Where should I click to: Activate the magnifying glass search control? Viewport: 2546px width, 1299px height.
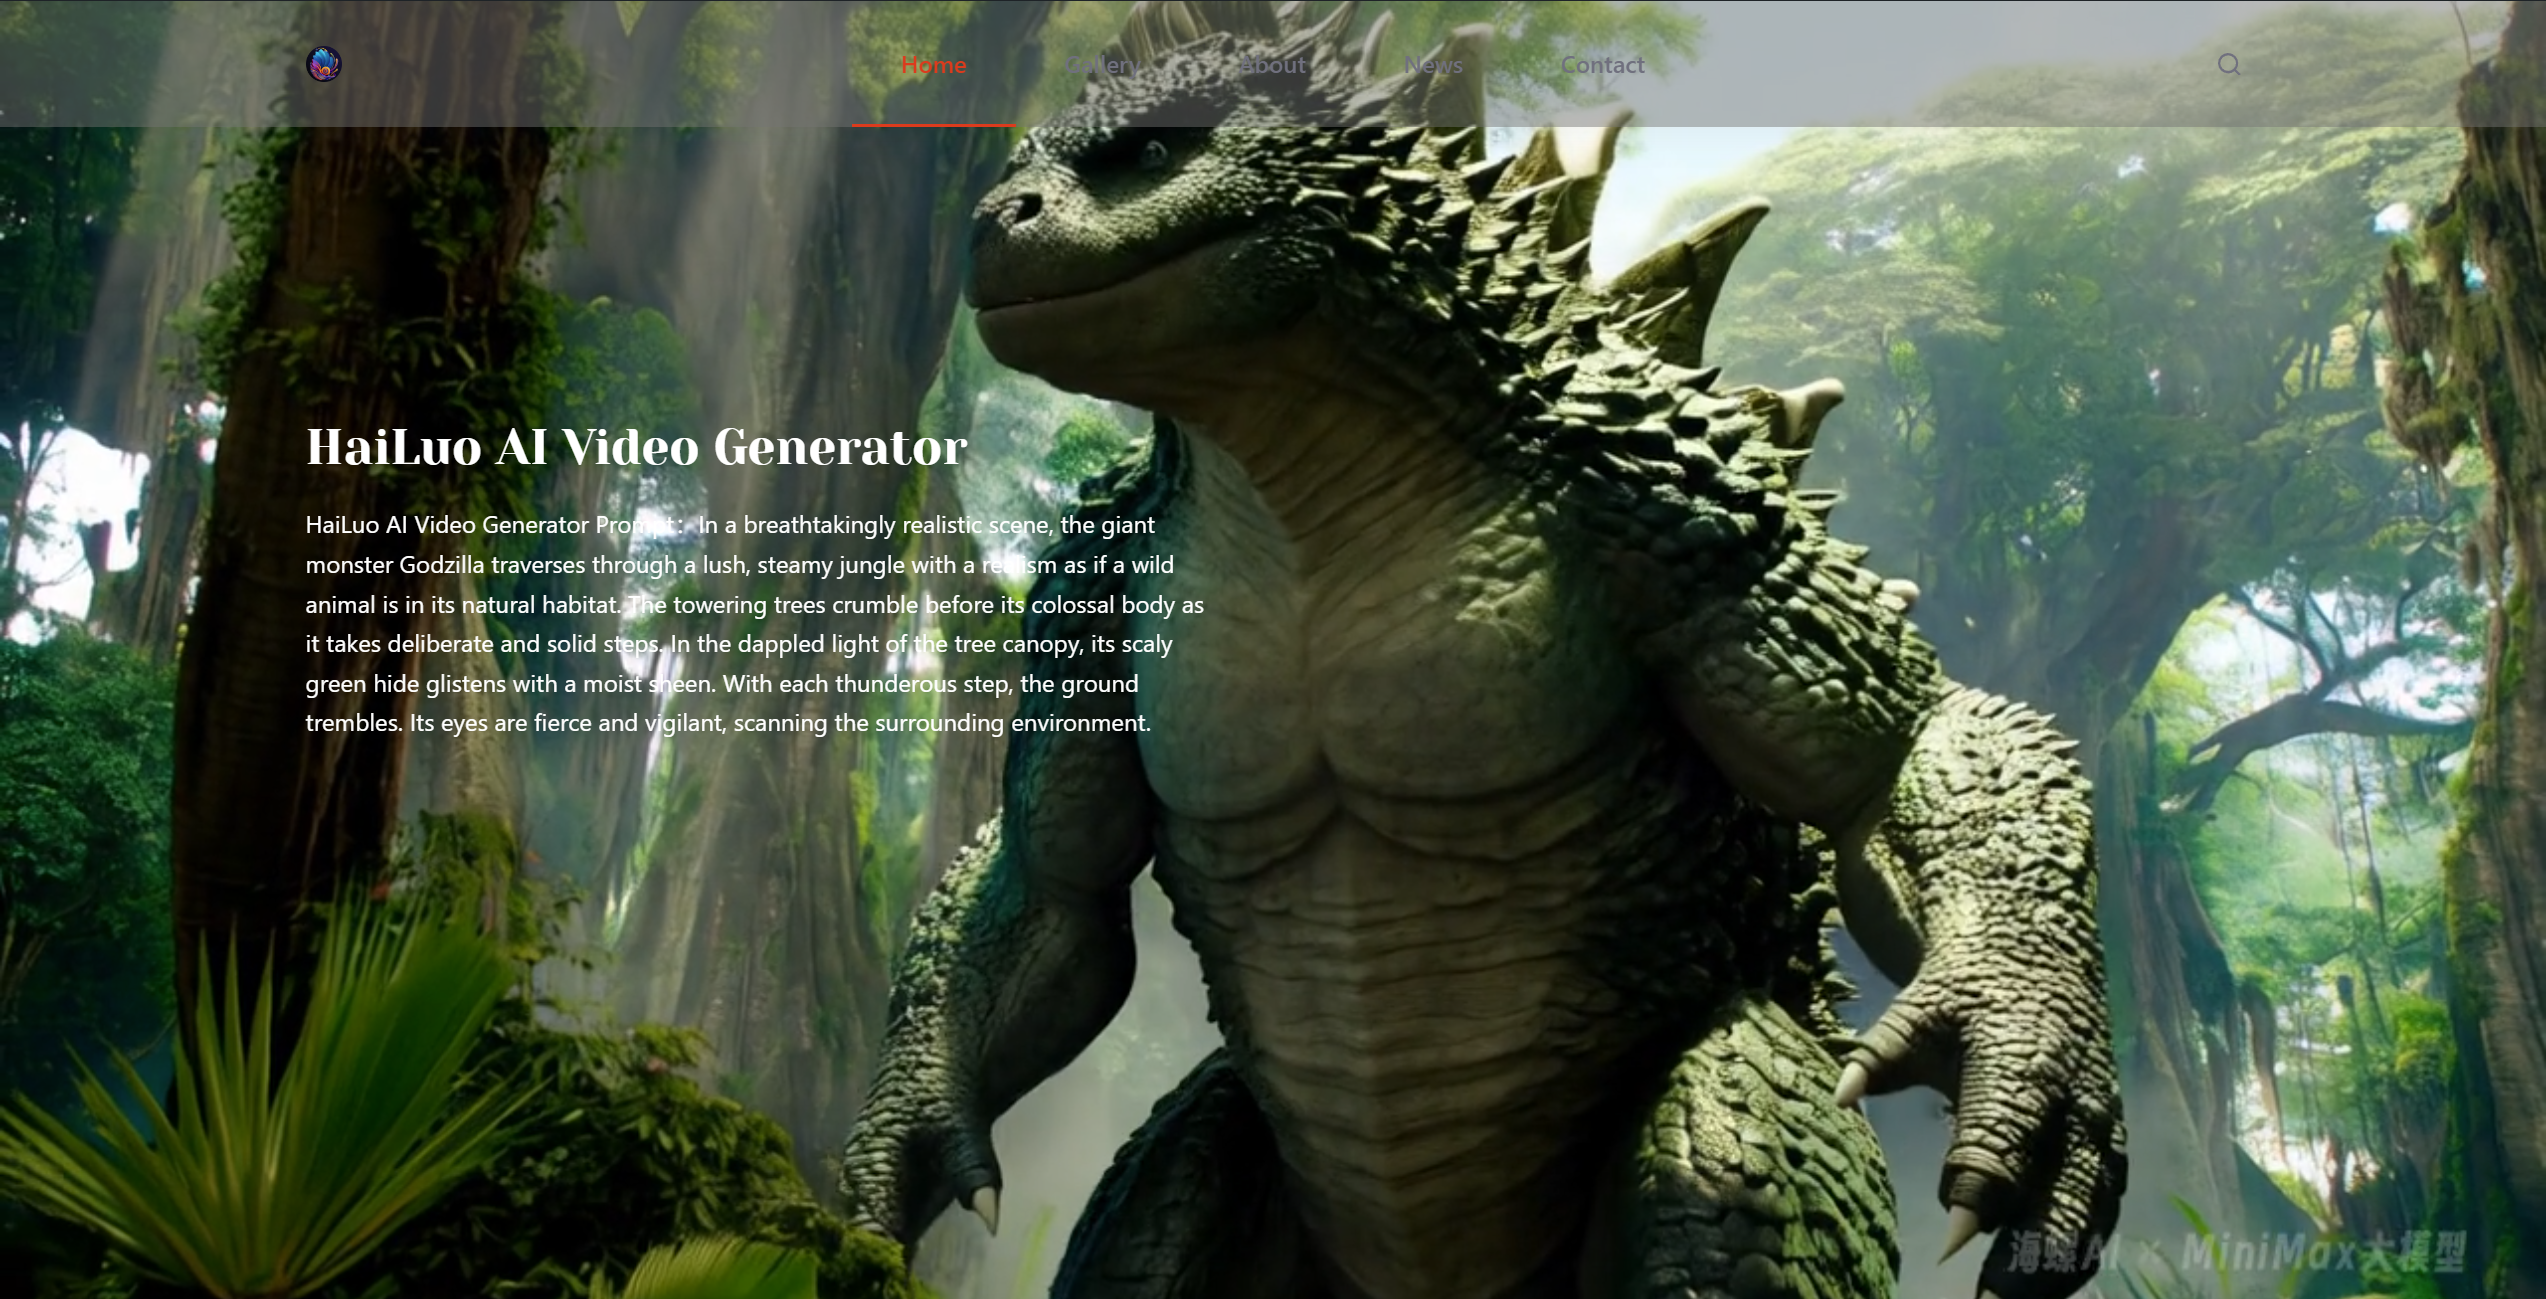click(x=2230, y=64)
